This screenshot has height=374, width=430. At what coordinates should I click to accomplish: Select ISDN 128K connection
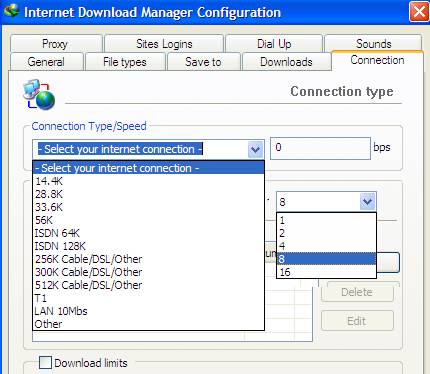[148, 246]
